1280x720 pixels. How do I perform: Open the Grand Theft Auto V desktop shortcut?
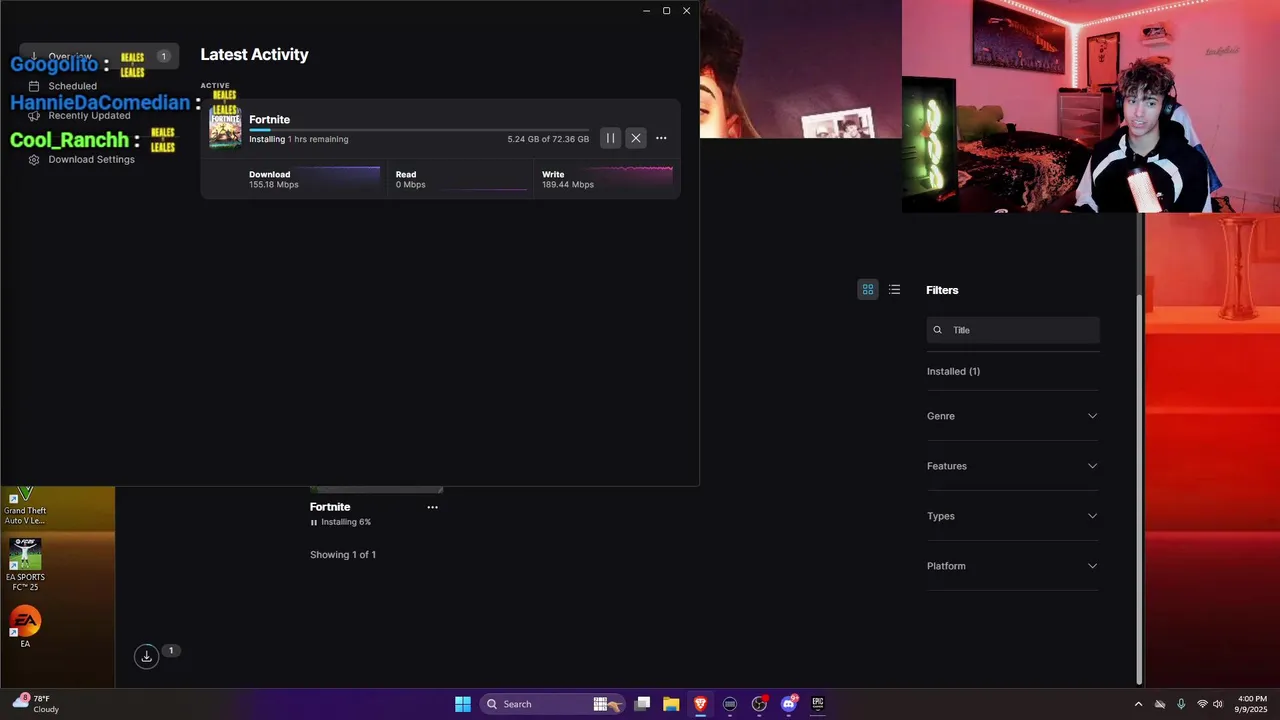click(x=25, y=504)
